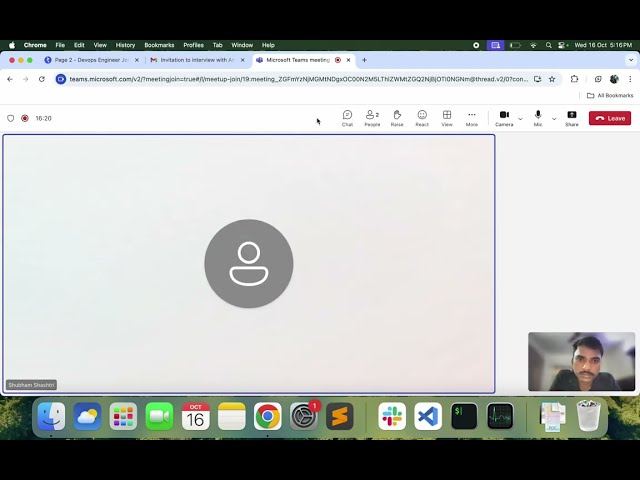Raise your hand in the meeting
Viewport: 640px width, 480px height.
[397, 118]
